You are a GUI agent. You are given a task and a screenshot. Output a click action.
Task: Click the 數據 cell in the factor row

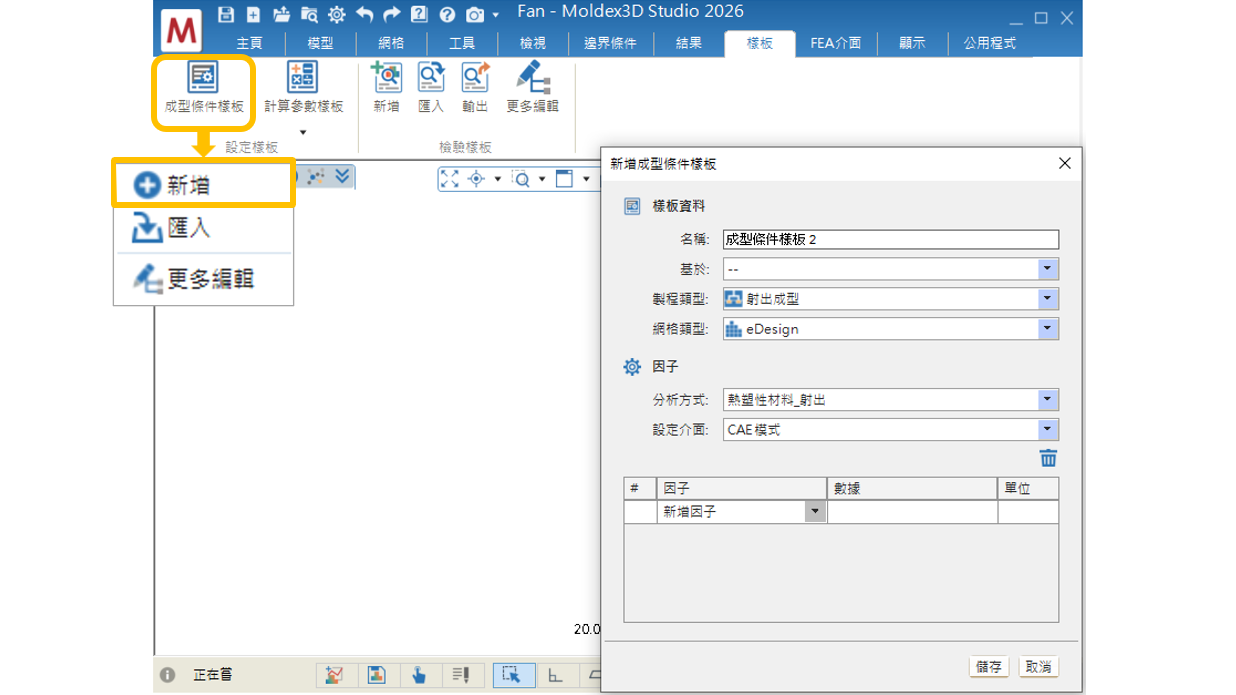coord(913,511)
